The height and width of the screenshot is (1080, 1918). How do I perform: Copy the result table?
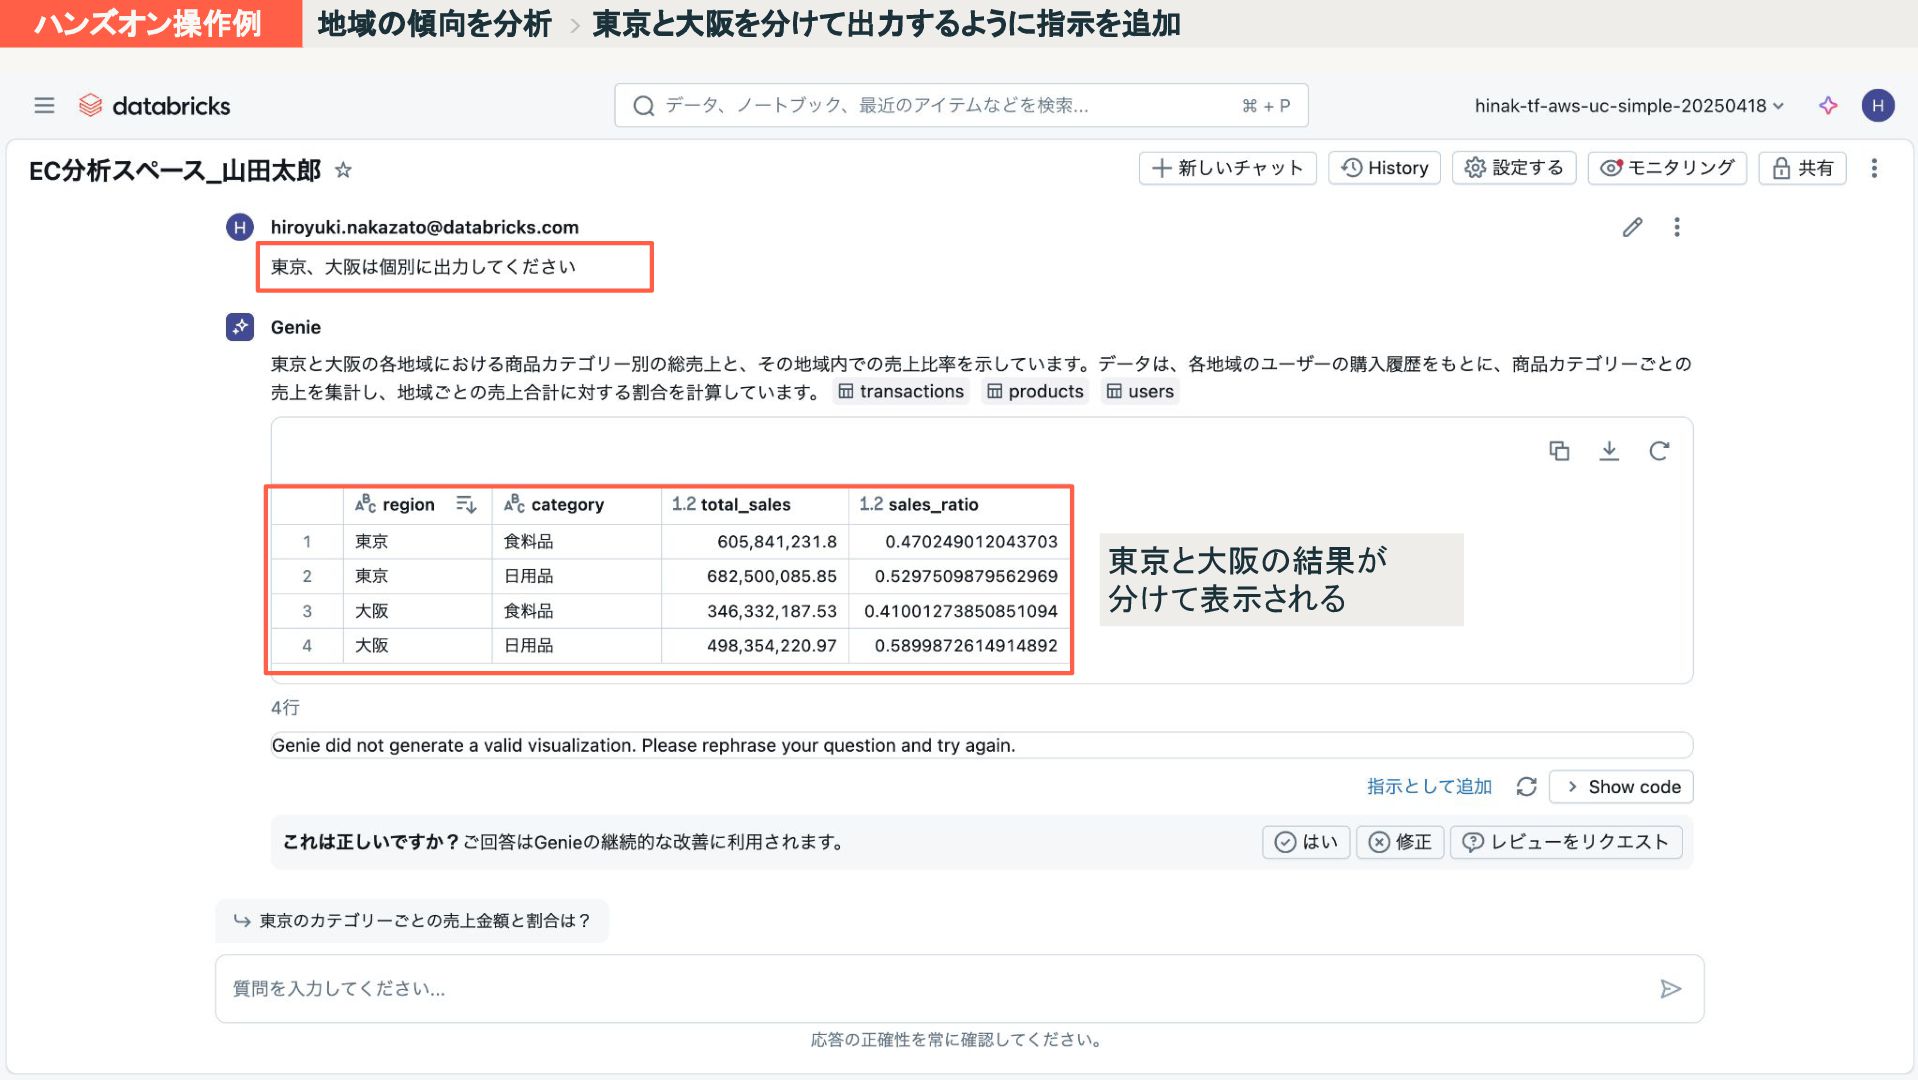coord(1559,451)
